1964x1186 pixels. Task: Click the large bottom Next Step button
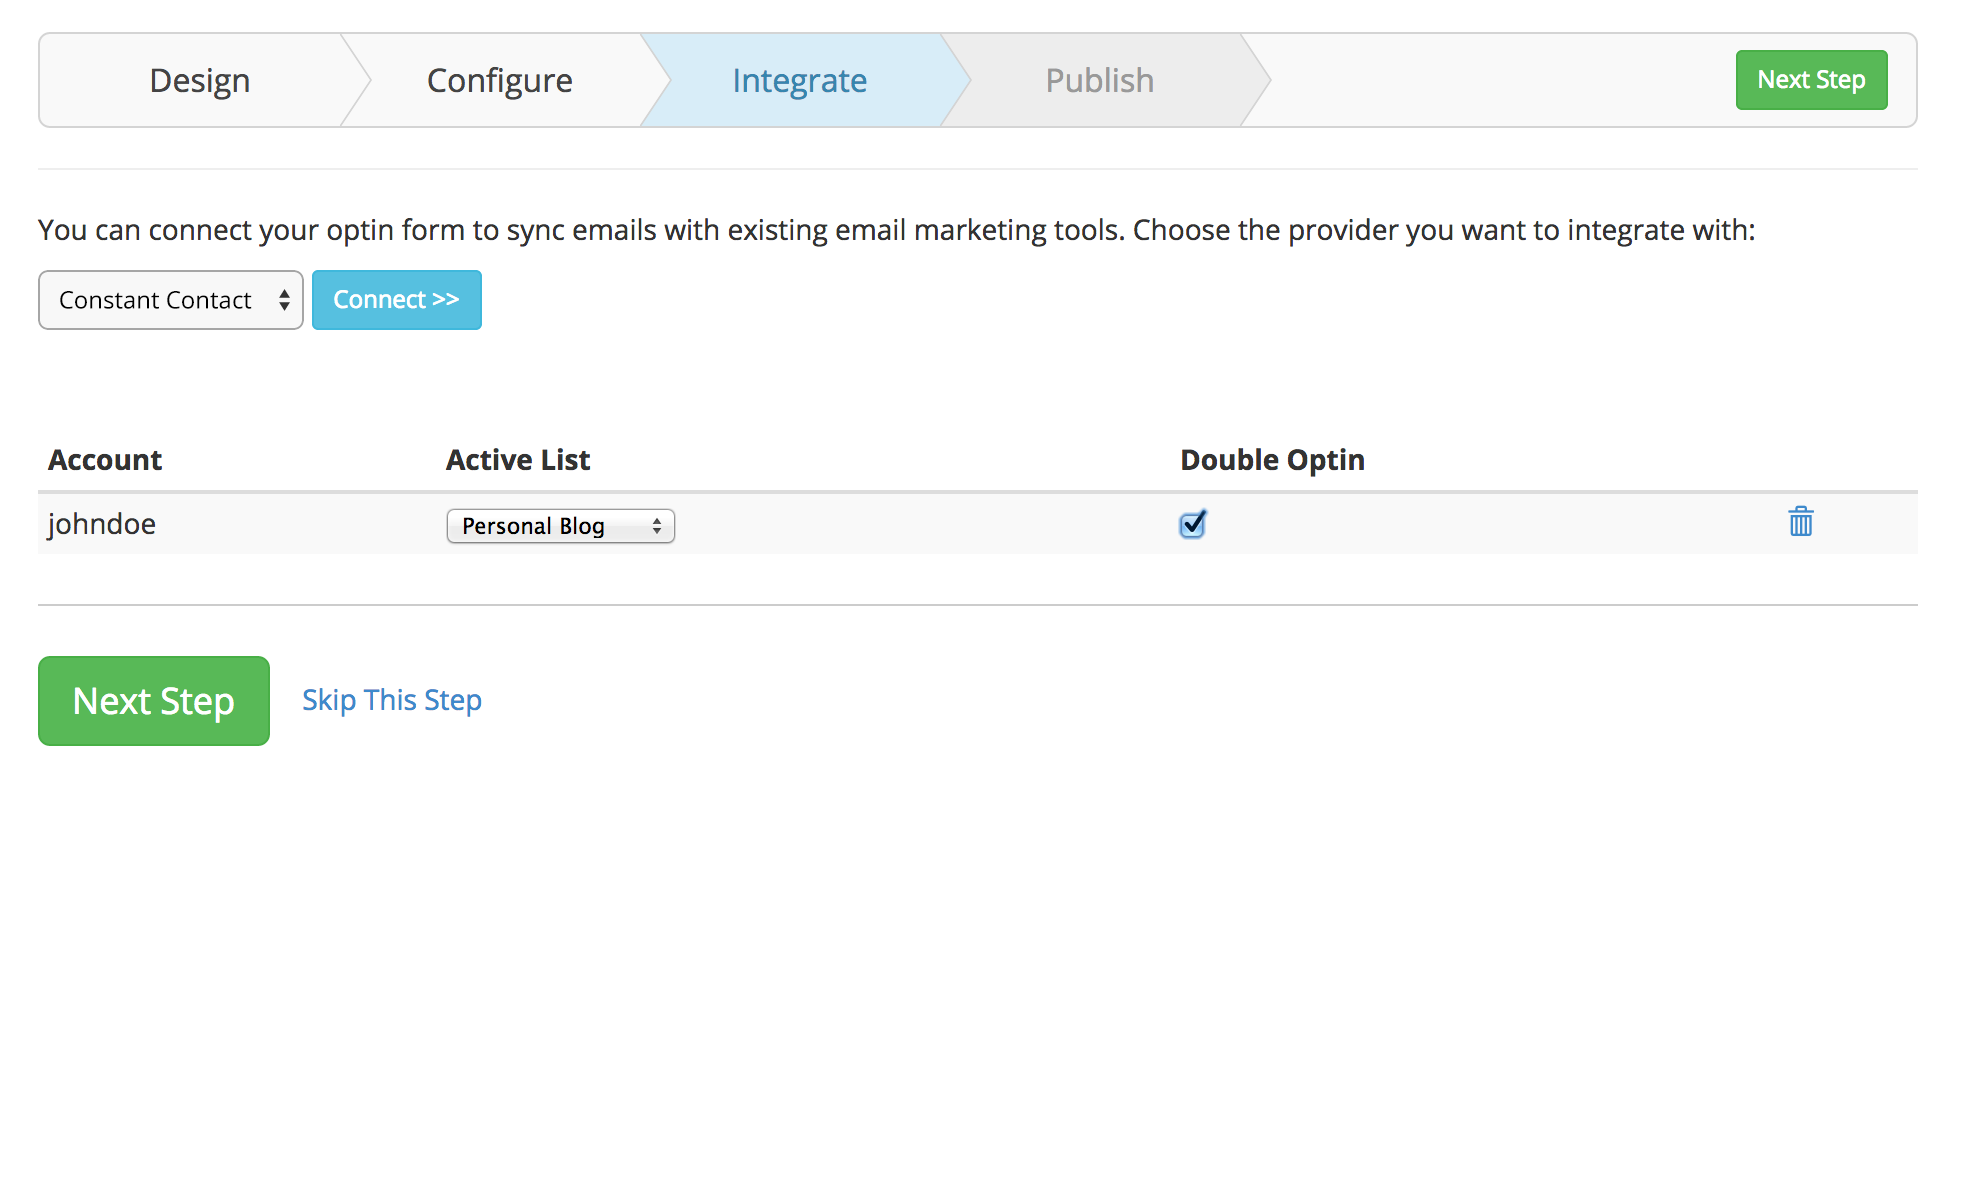154,701
